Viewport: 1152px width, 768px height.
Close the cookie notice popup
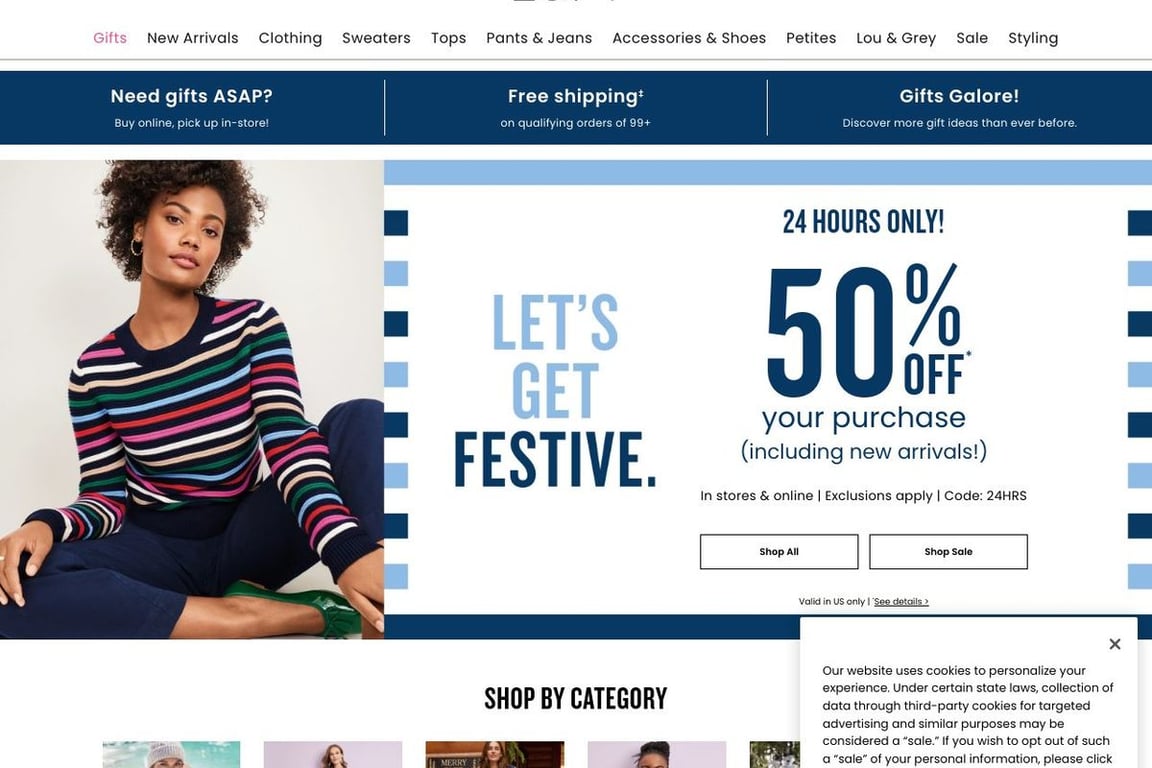click(1115, 644)
